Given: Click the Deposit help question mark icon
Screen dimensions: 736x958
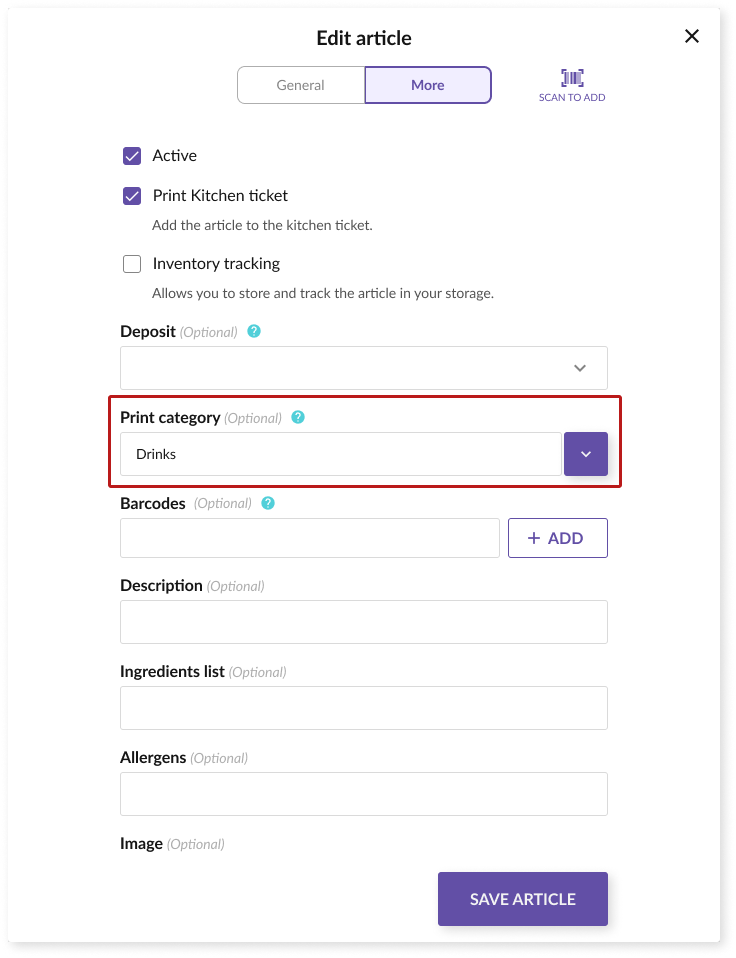Looking at the screenshot, I should 254,331.
